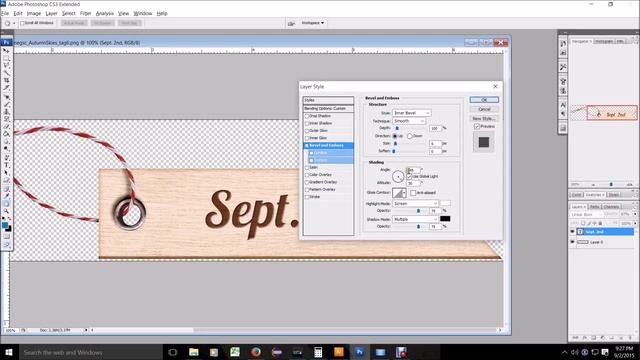Switch to the Histogram tab
Screen dimensions: 640x360
pyautogui.click(x=604, y=41)
